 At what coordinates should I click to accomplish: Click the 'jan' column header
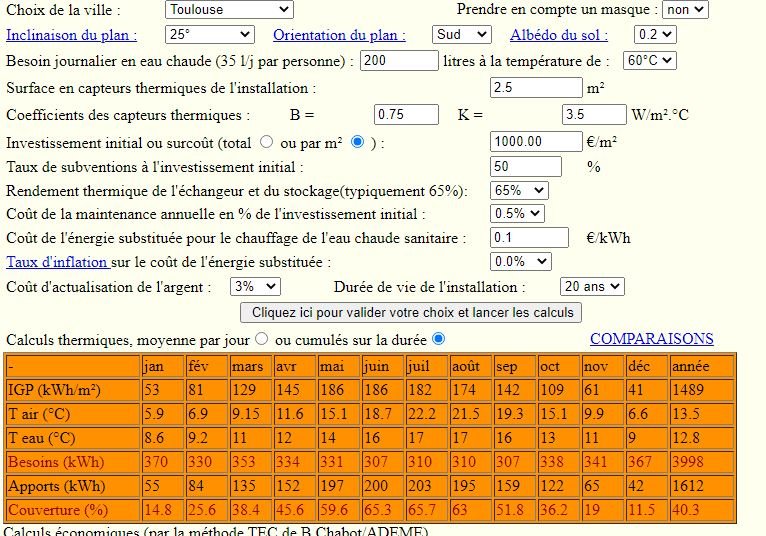(x=163, y=366)
